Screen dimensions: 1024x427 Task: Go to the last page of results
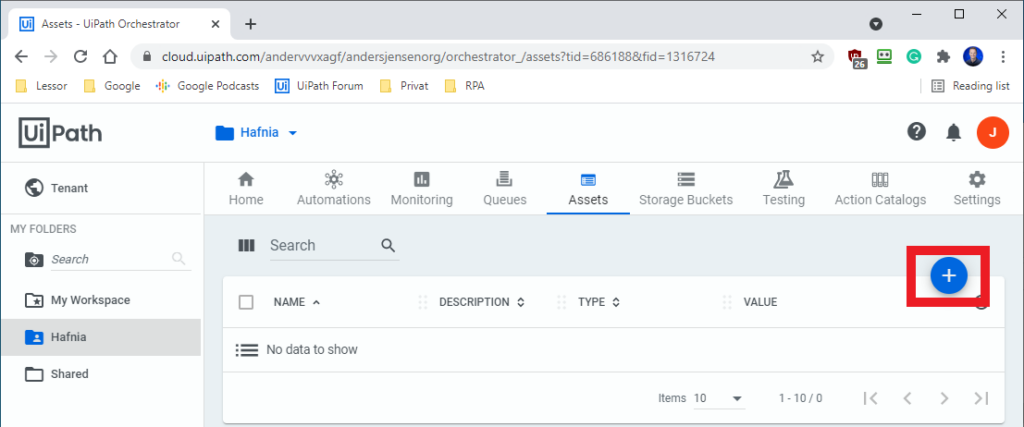[x=981, y=398]
